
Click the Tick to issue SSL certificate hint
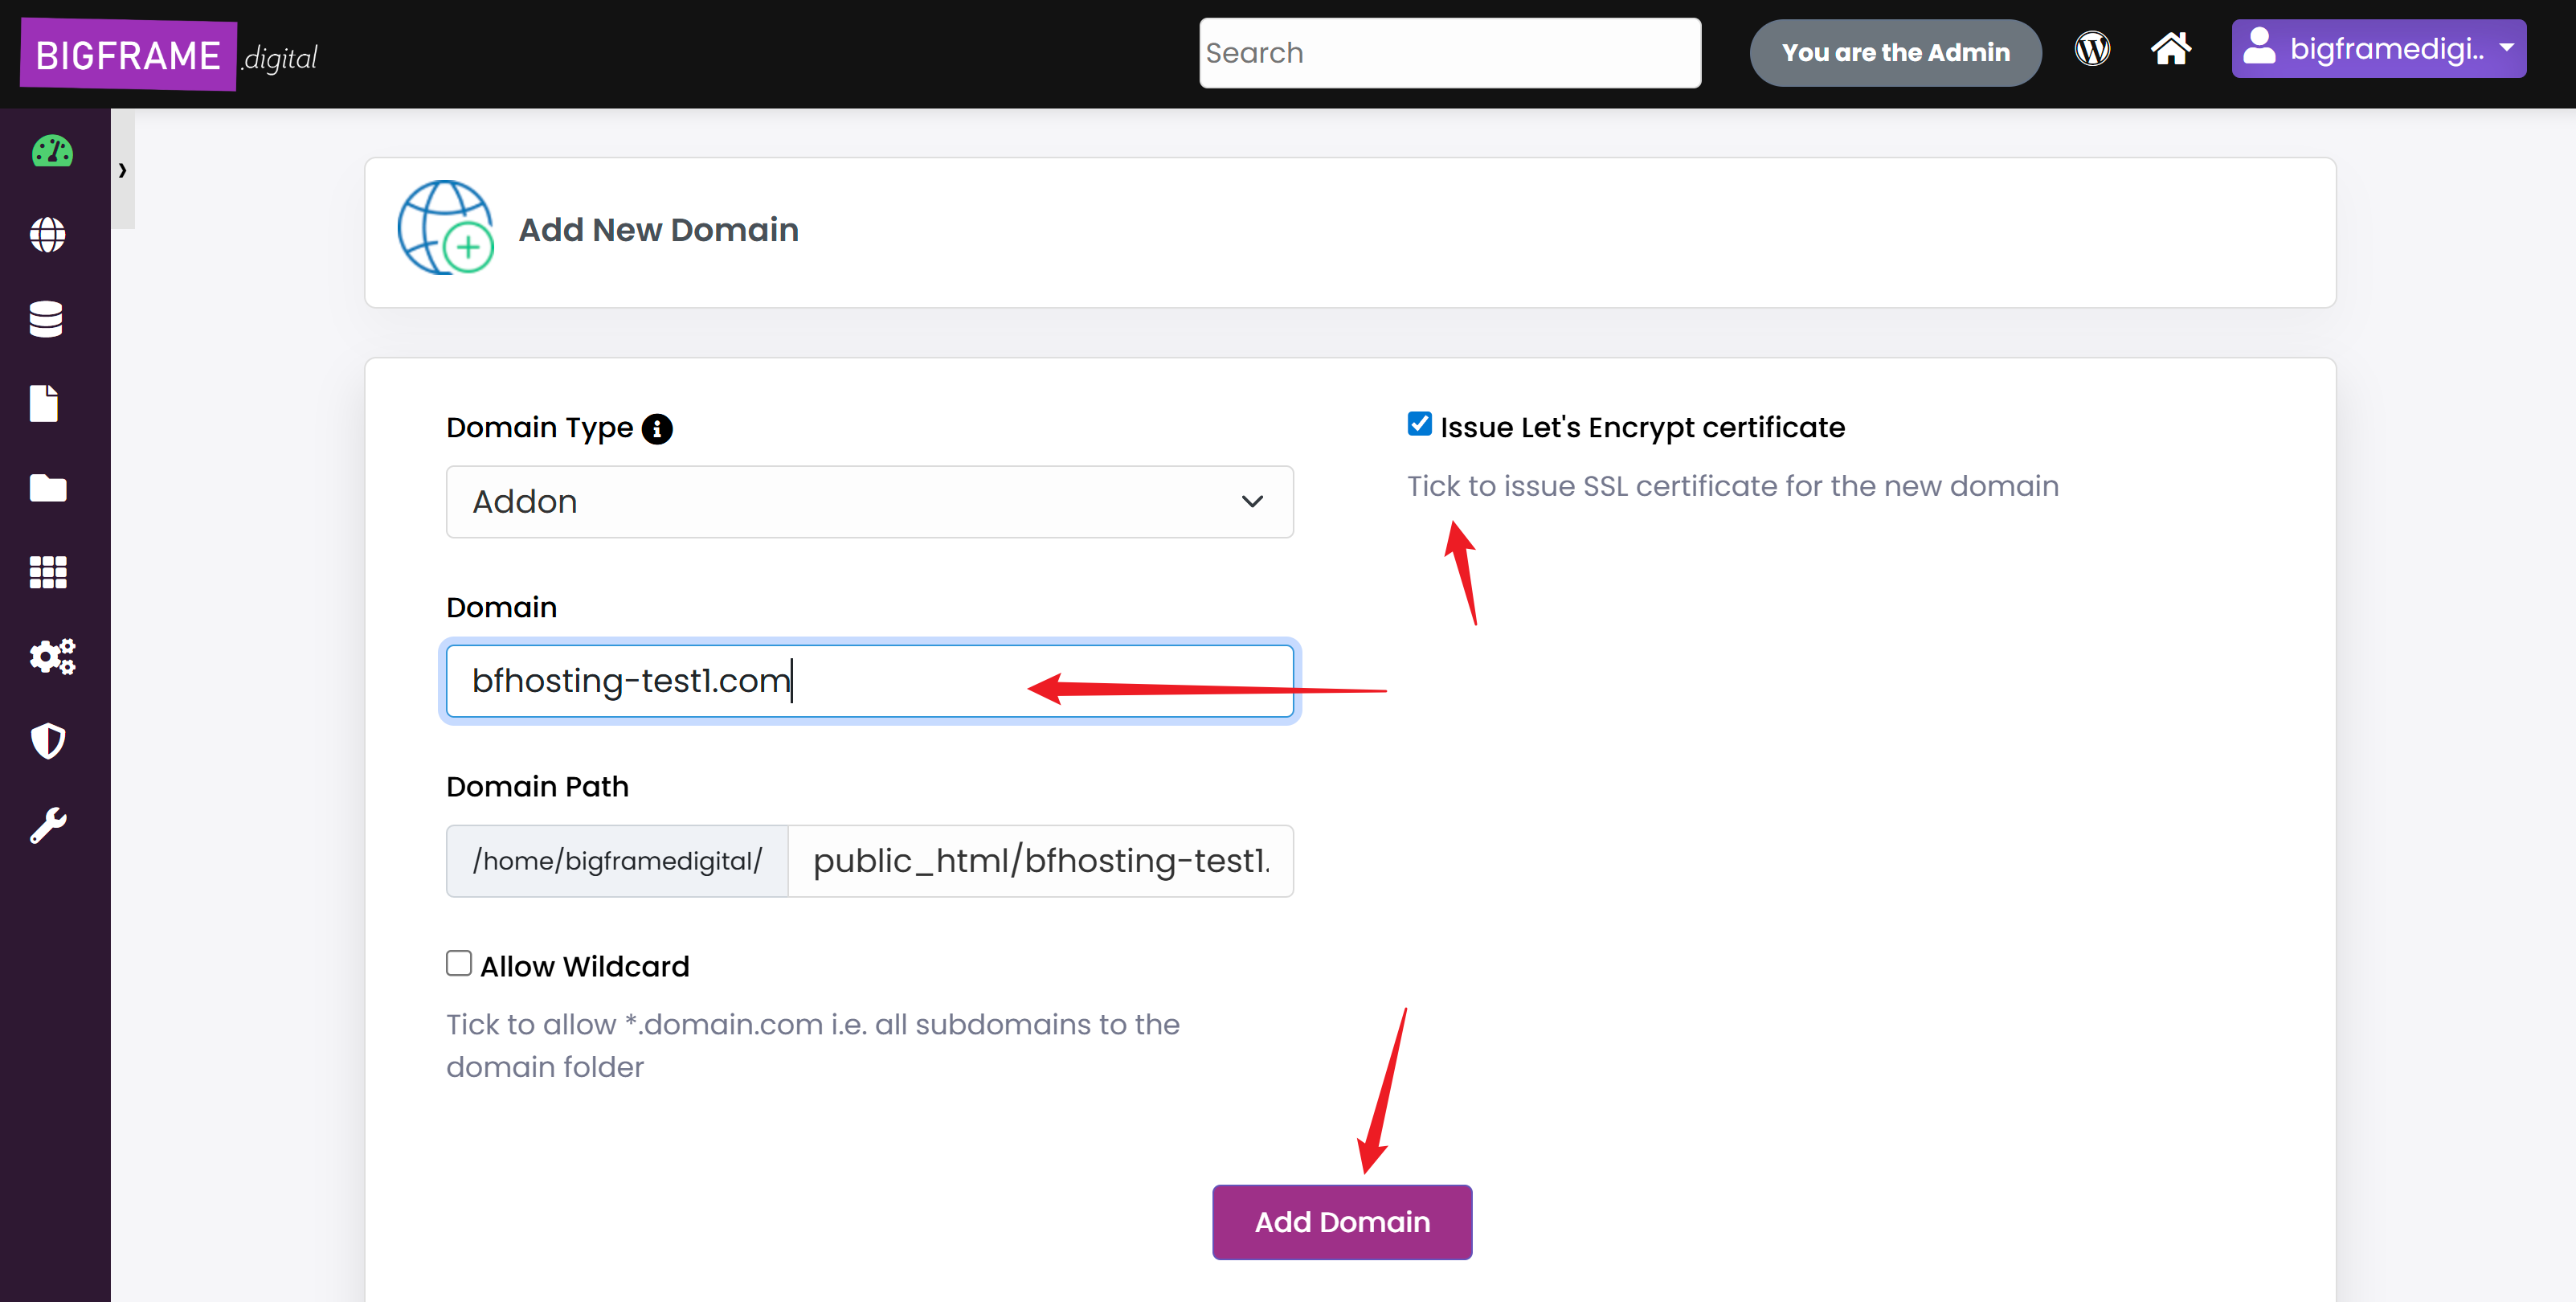(1732, 486)
